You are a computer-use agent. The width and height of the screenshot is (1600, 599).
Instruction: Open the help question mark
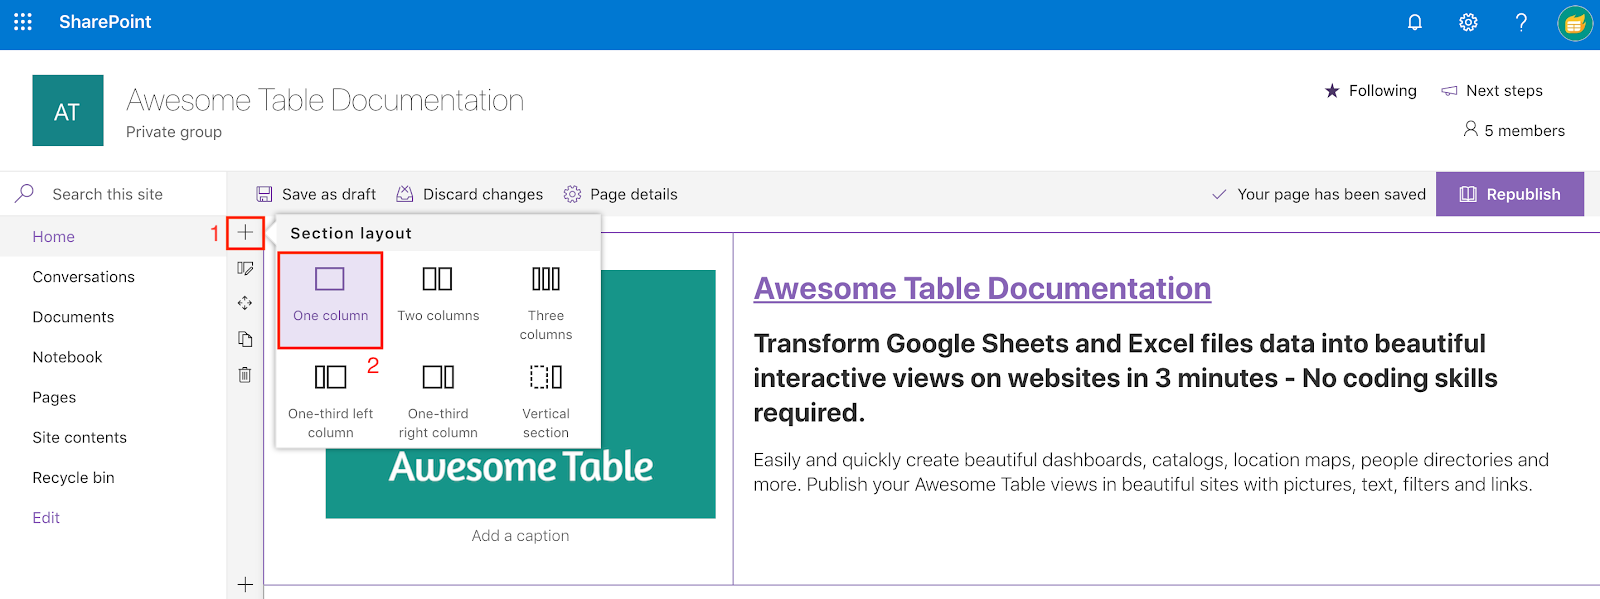[1521, 22]
